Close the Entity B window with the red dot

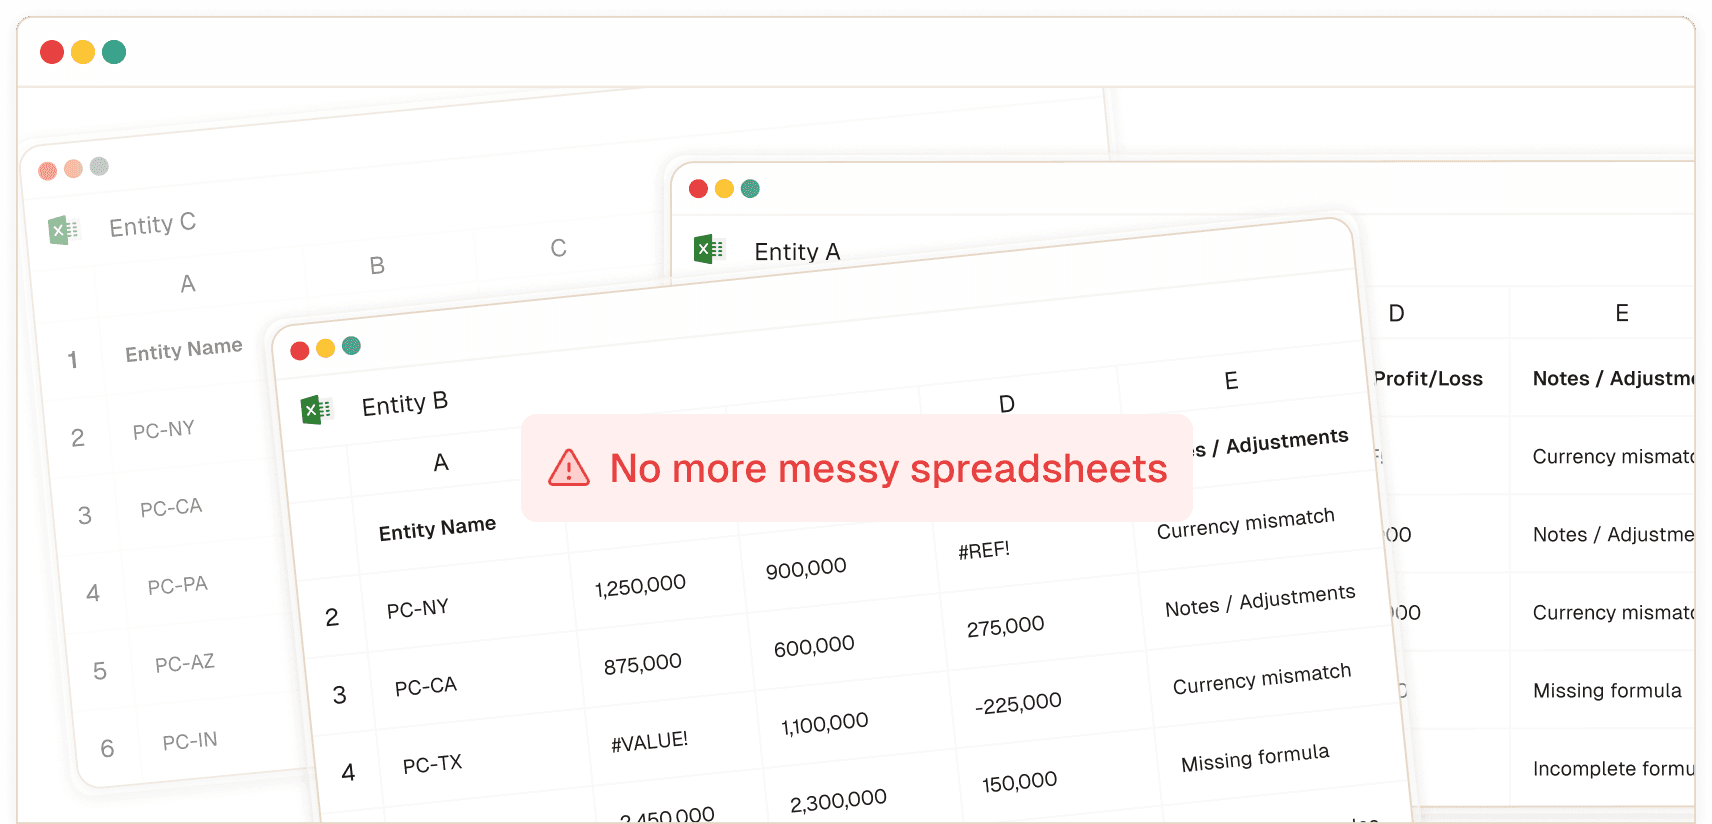(299, 350)
